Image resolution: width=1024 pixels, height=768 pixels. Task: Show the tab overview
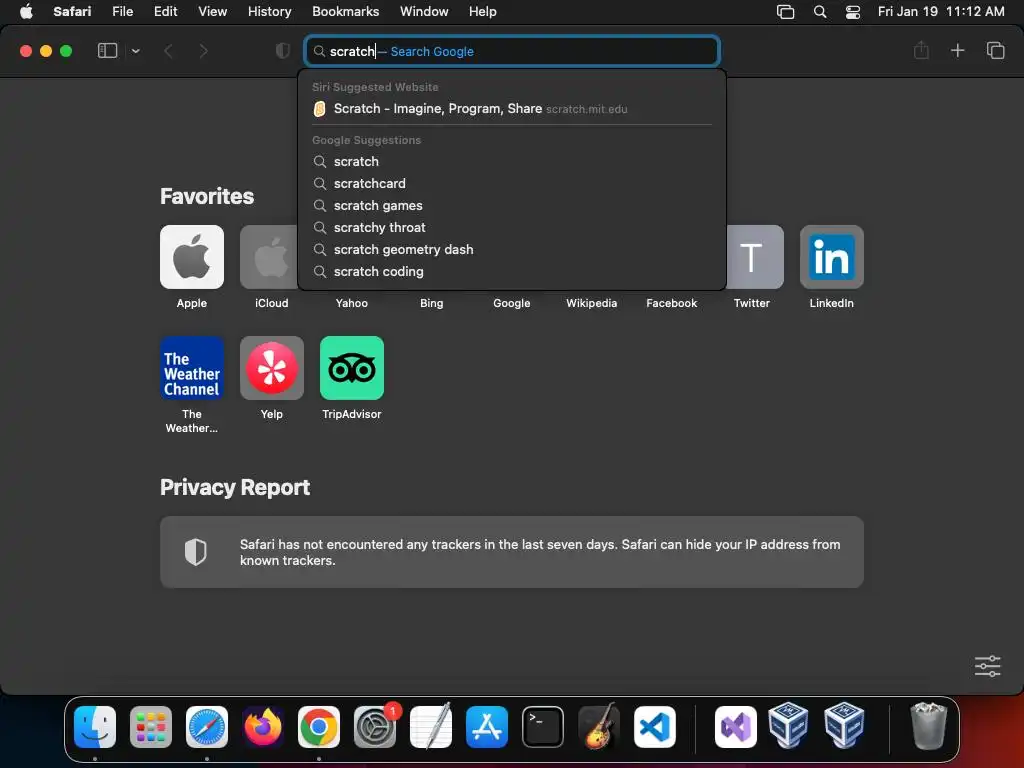coord(995,50)
